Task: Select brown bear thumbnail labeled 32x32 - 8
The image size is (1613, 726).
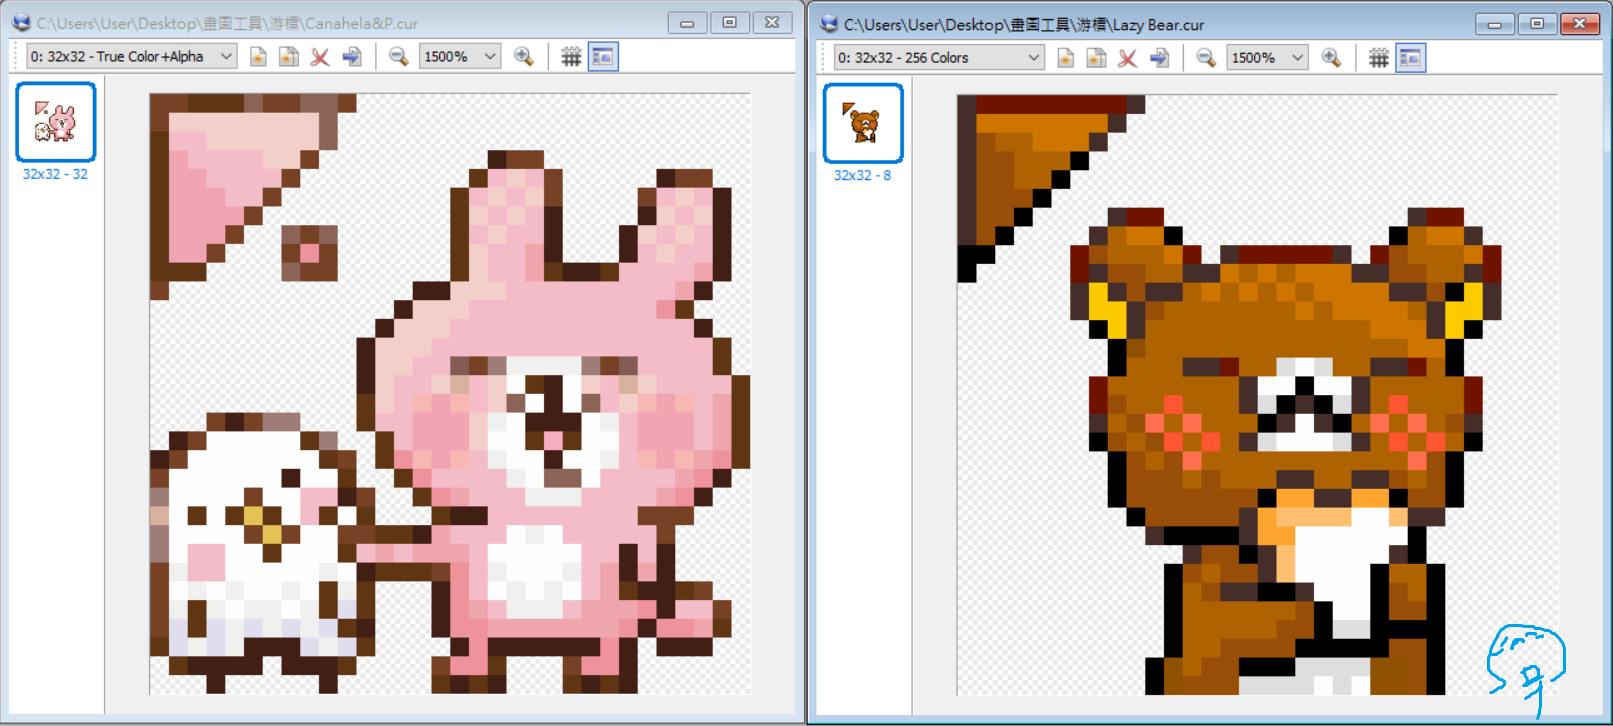Action: tap(863, 123)
